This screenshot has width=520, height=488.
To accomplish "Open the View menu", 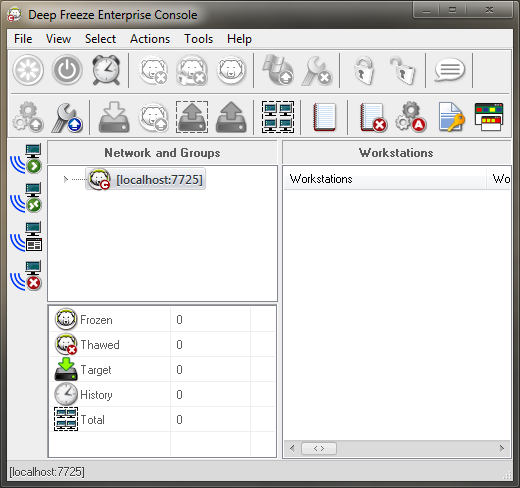I will 58,39.
